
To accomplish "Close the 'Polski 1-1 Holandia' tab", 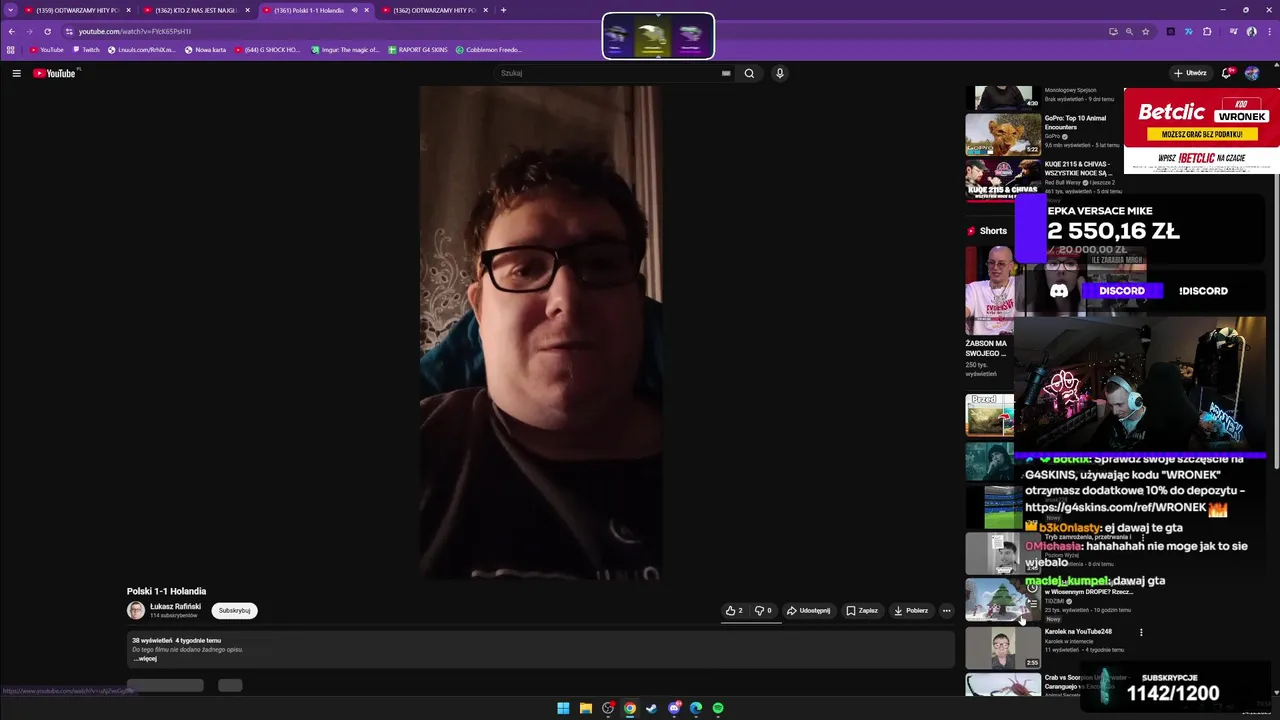I will click(367, 10).
